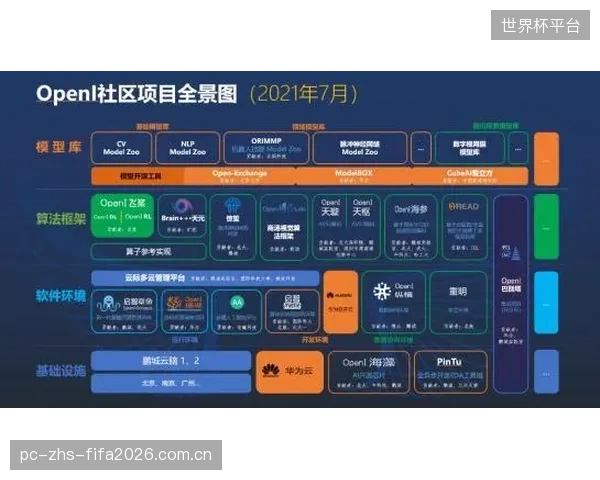600x480 pixels.
Task: Click the OpenI社区项目全景图 title
Action: tap(137, 94)
